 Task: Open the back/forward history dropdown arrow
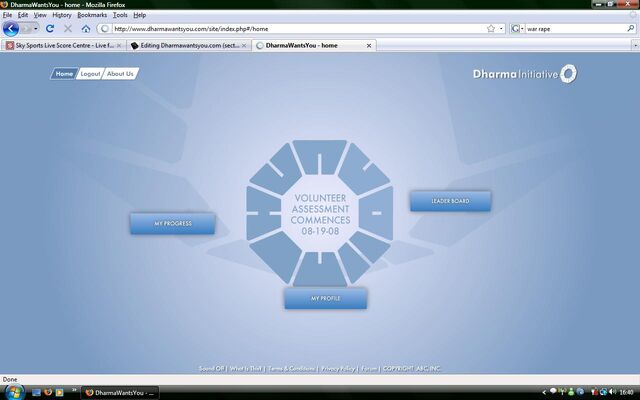(36, 29)
